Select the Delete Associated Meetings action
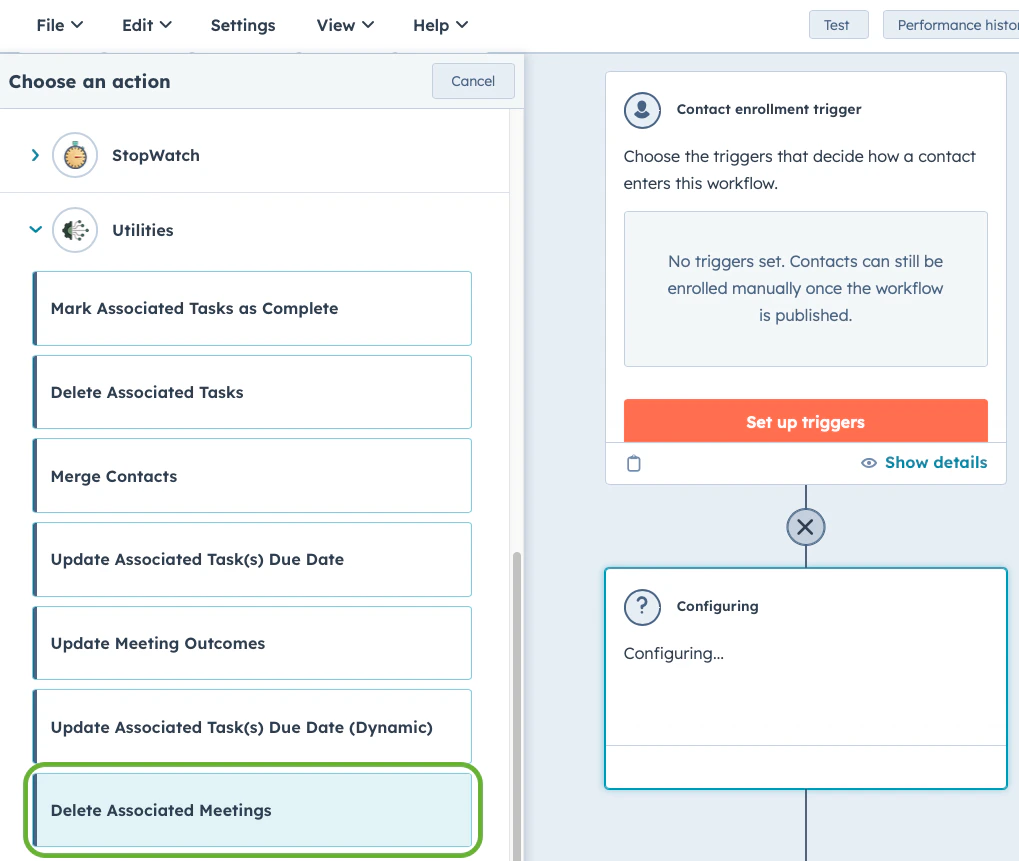 252,811
